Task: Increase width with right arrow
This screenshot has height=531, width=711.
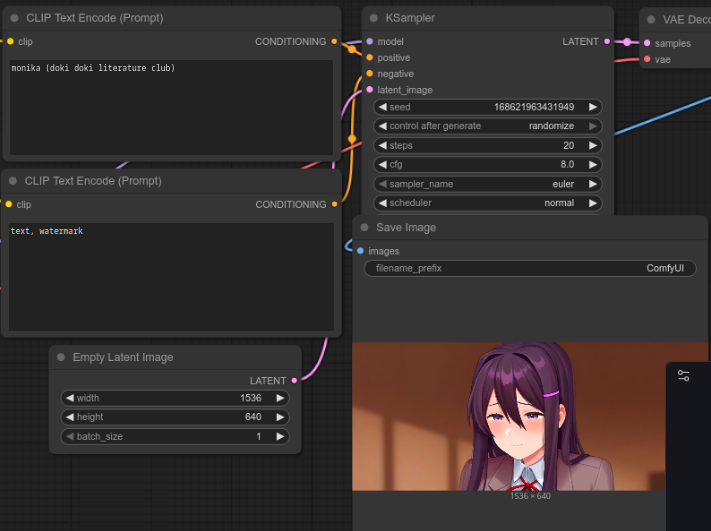Action: click(280, 398)
